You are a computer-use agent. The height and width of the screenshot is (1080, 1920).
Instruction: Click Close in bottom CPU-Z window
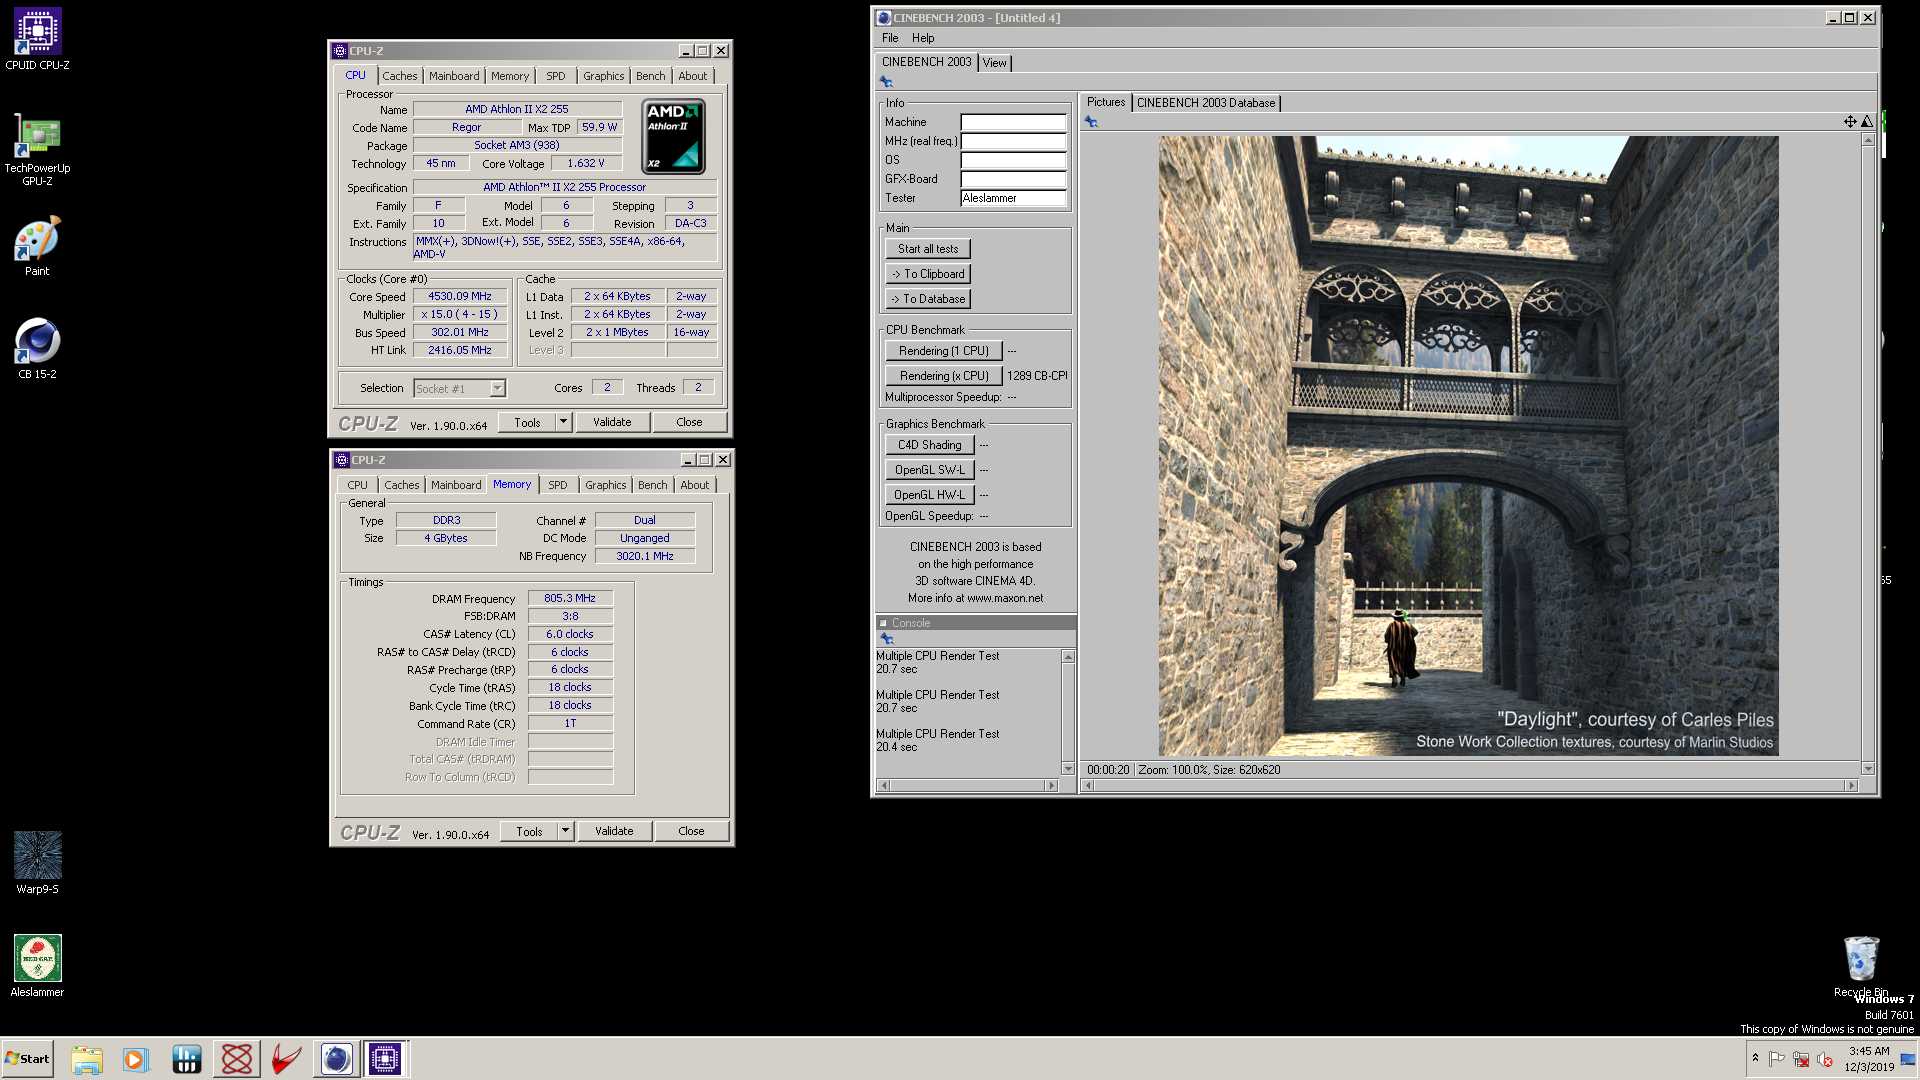tap(691, 831)
